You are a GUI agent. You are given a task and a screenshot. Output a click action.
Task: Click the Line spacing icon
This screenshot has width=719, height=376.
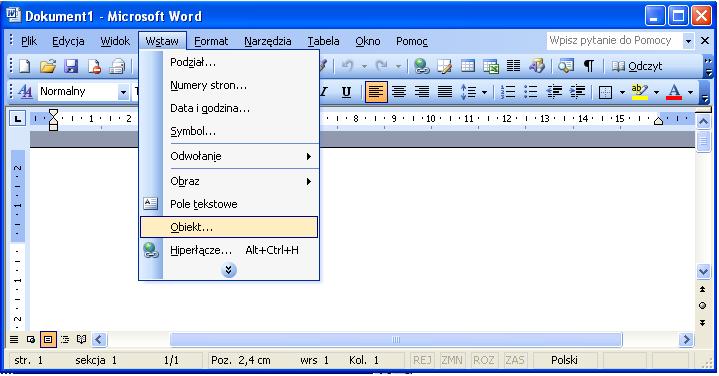pos(468,92)
